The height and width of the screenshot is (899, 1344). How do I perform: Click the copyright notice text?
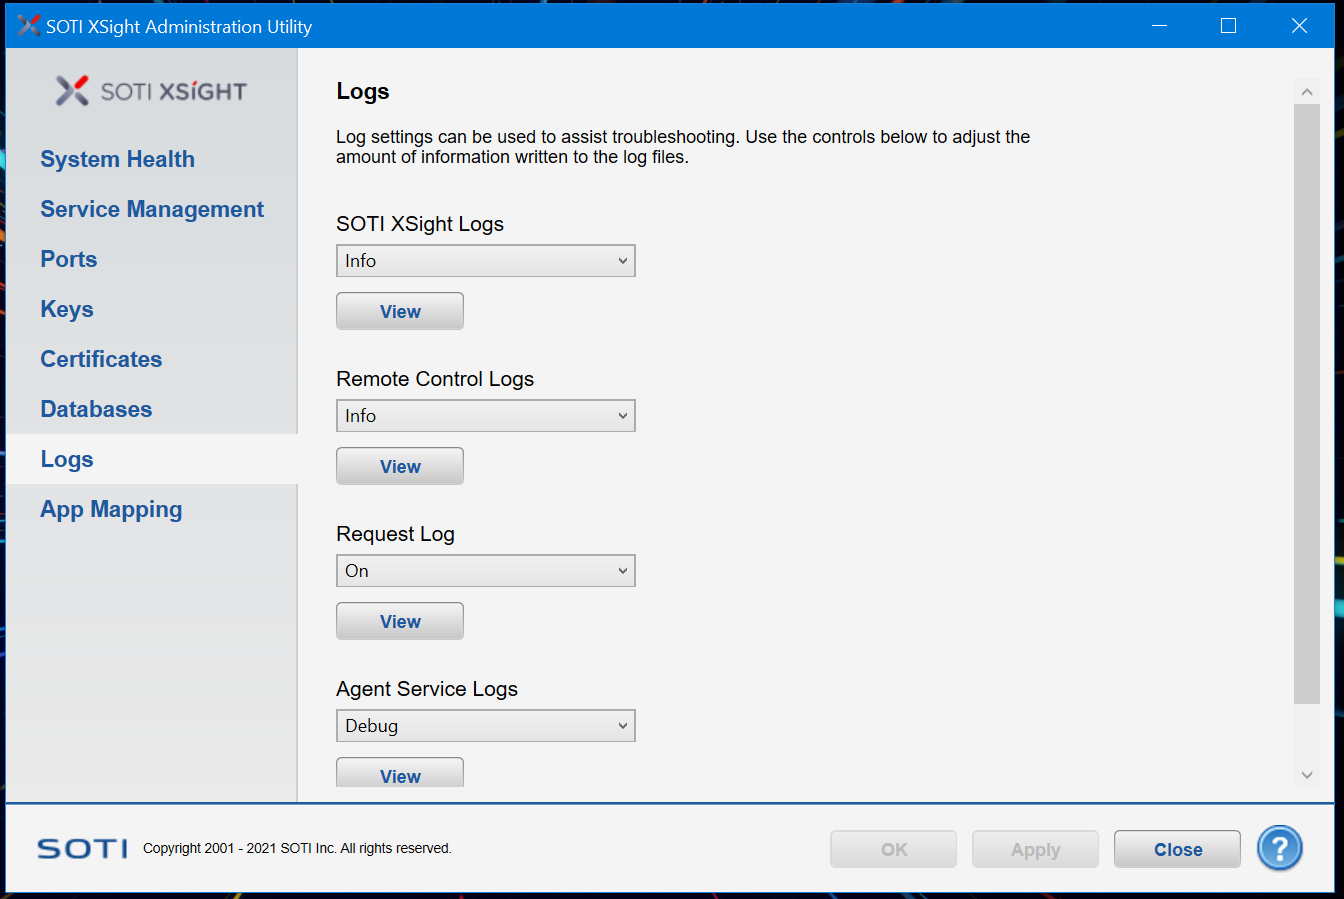point(297,848)
